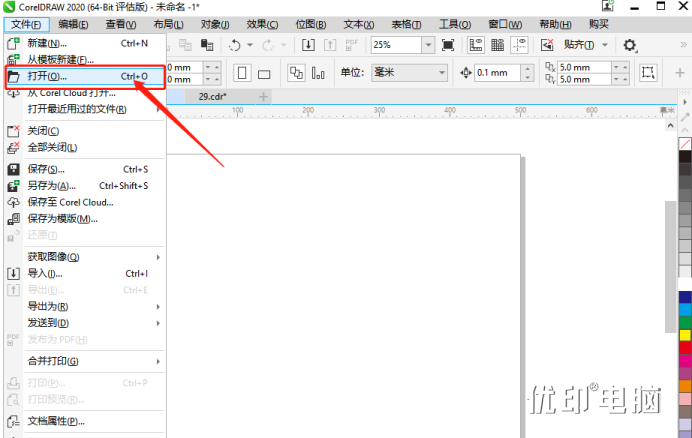Screen dimensions: 692x438
Task: Open the 表格(T) menu
Action: (x=406, y=24)
